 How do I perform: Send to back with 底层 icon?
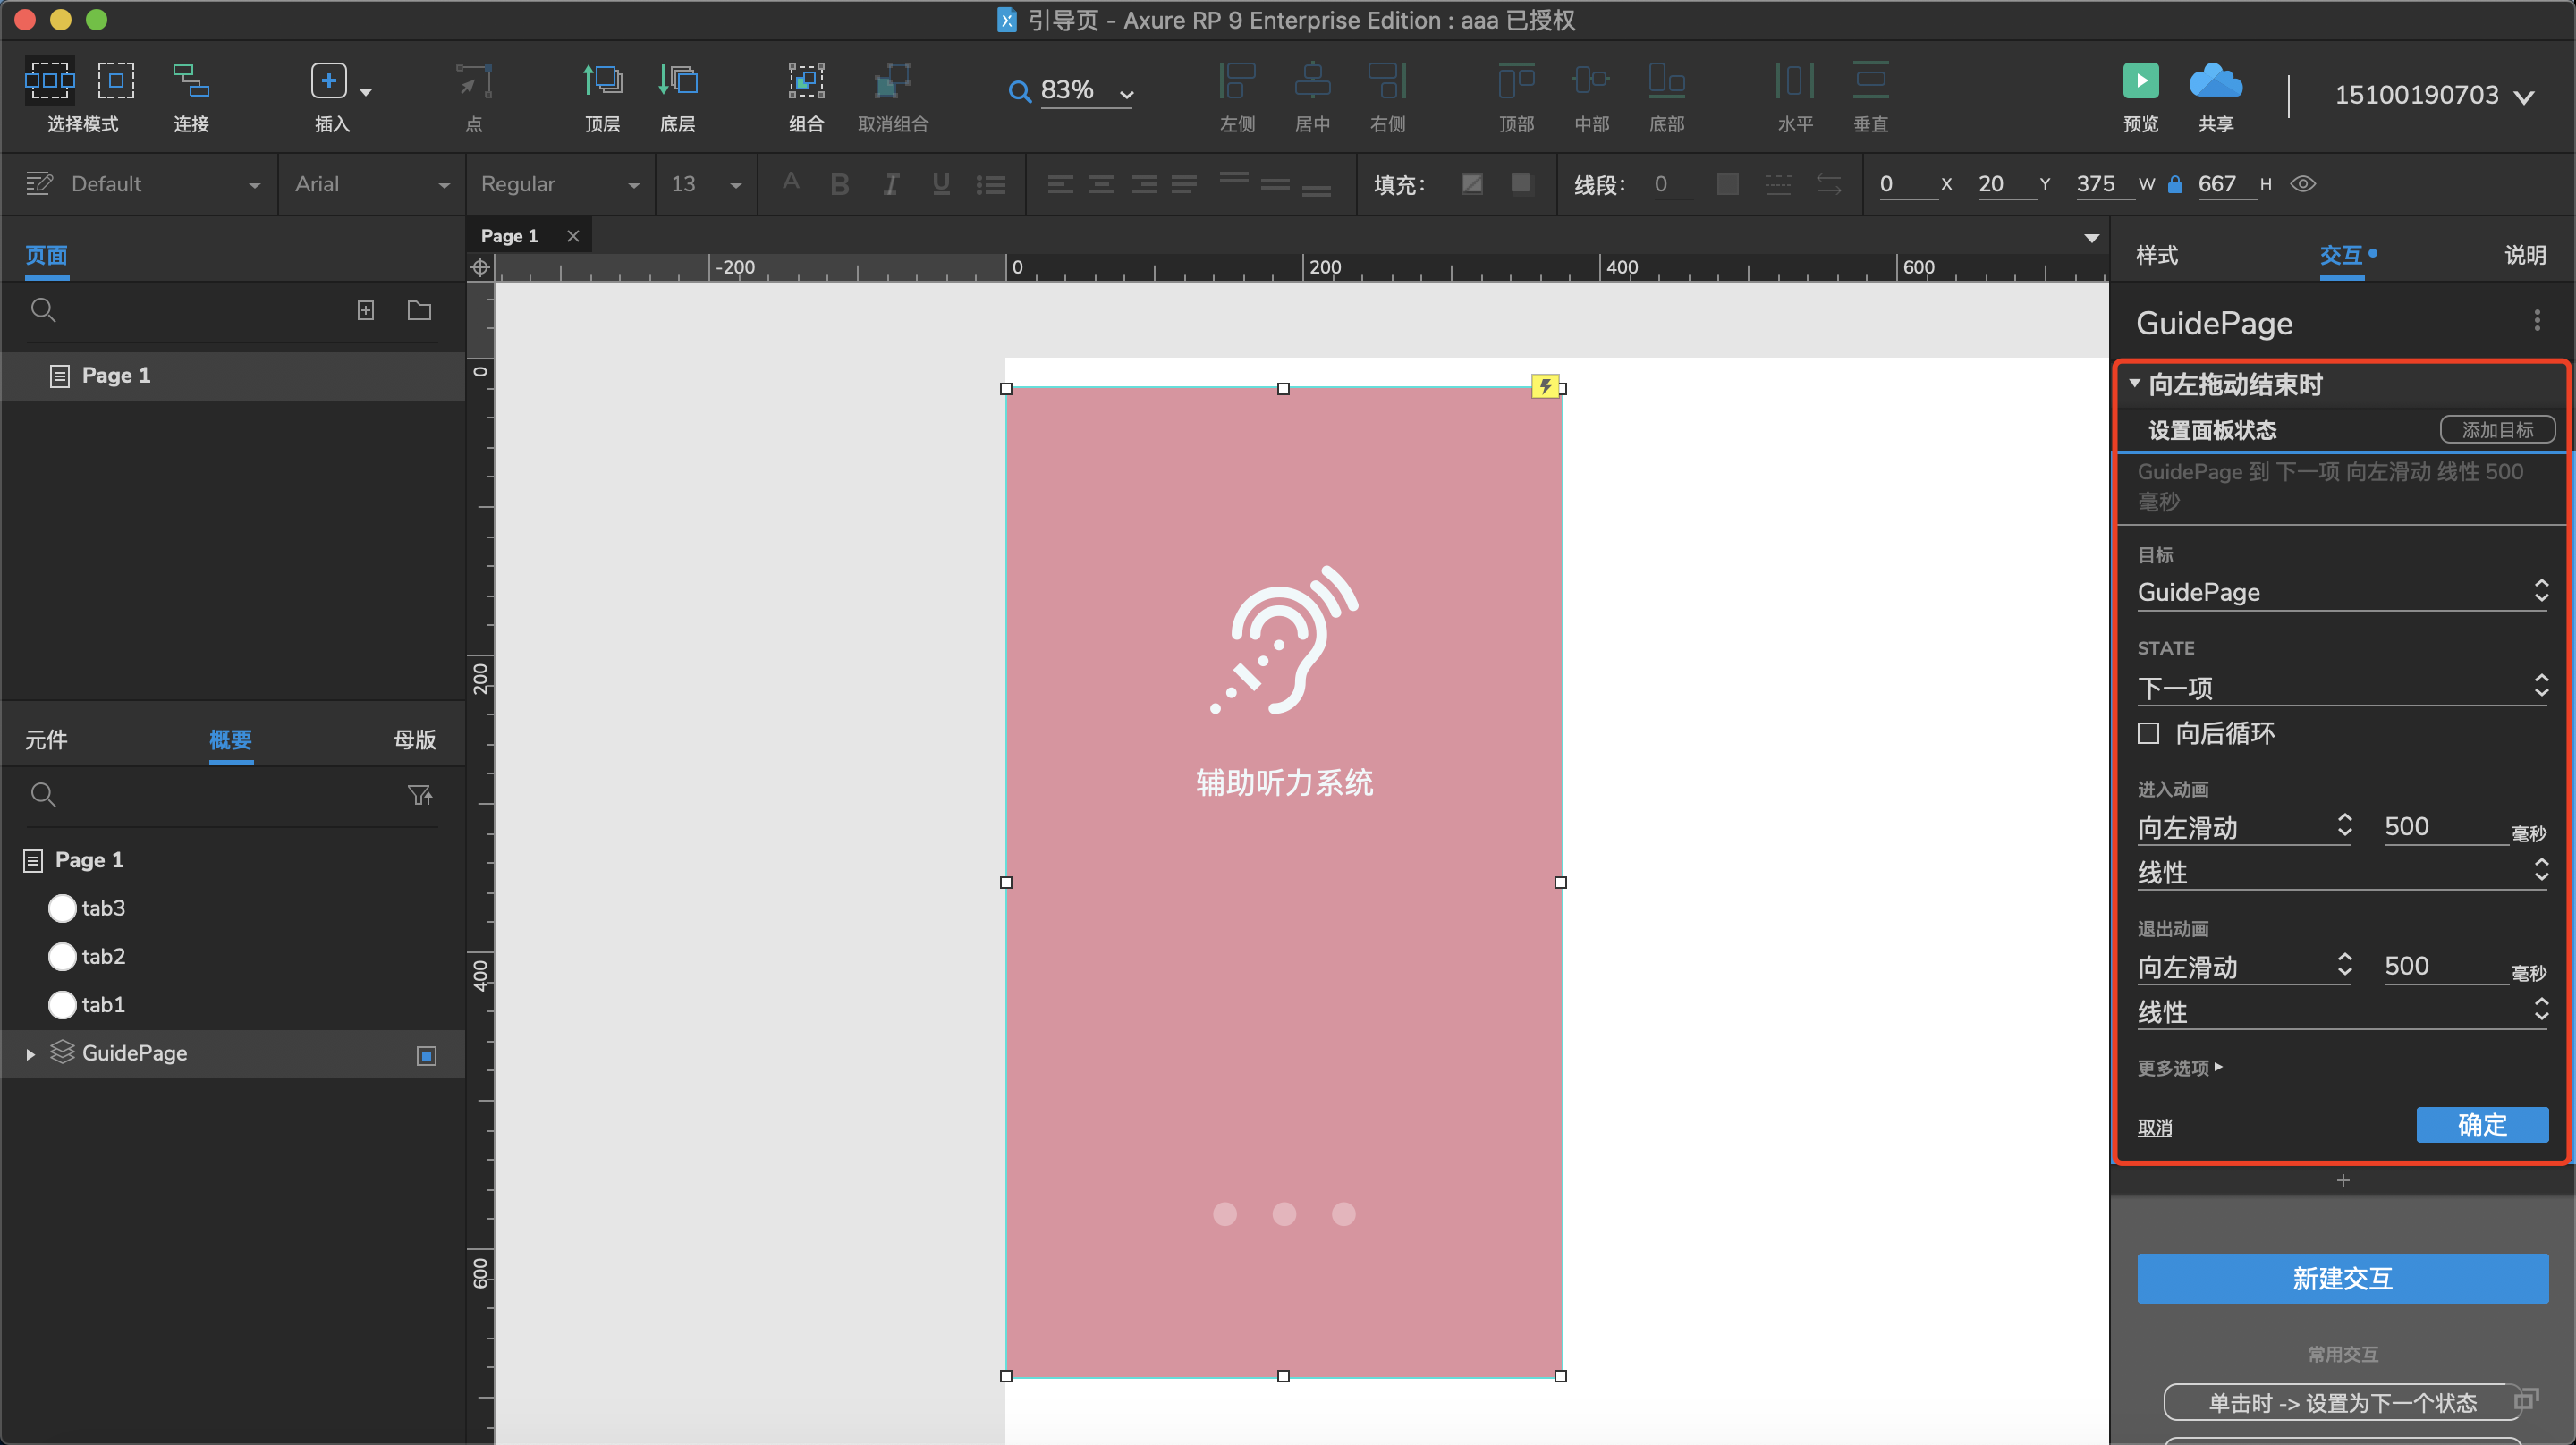677,81
